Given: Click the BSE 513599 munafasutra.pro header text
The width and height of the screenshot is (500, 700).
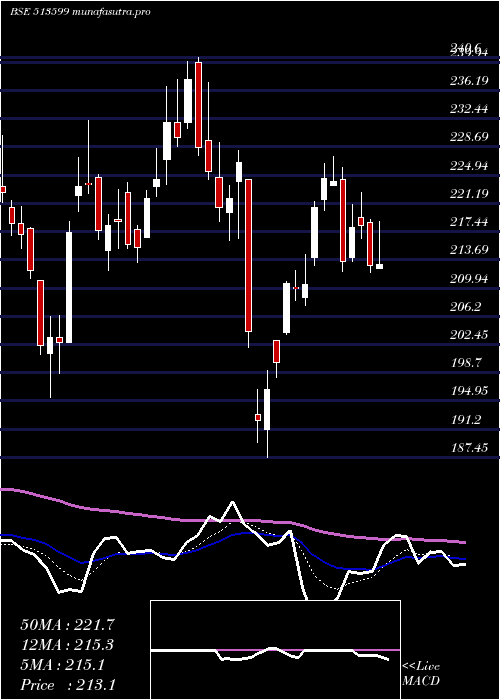Looking at the screenshot, I should point(80,12).
